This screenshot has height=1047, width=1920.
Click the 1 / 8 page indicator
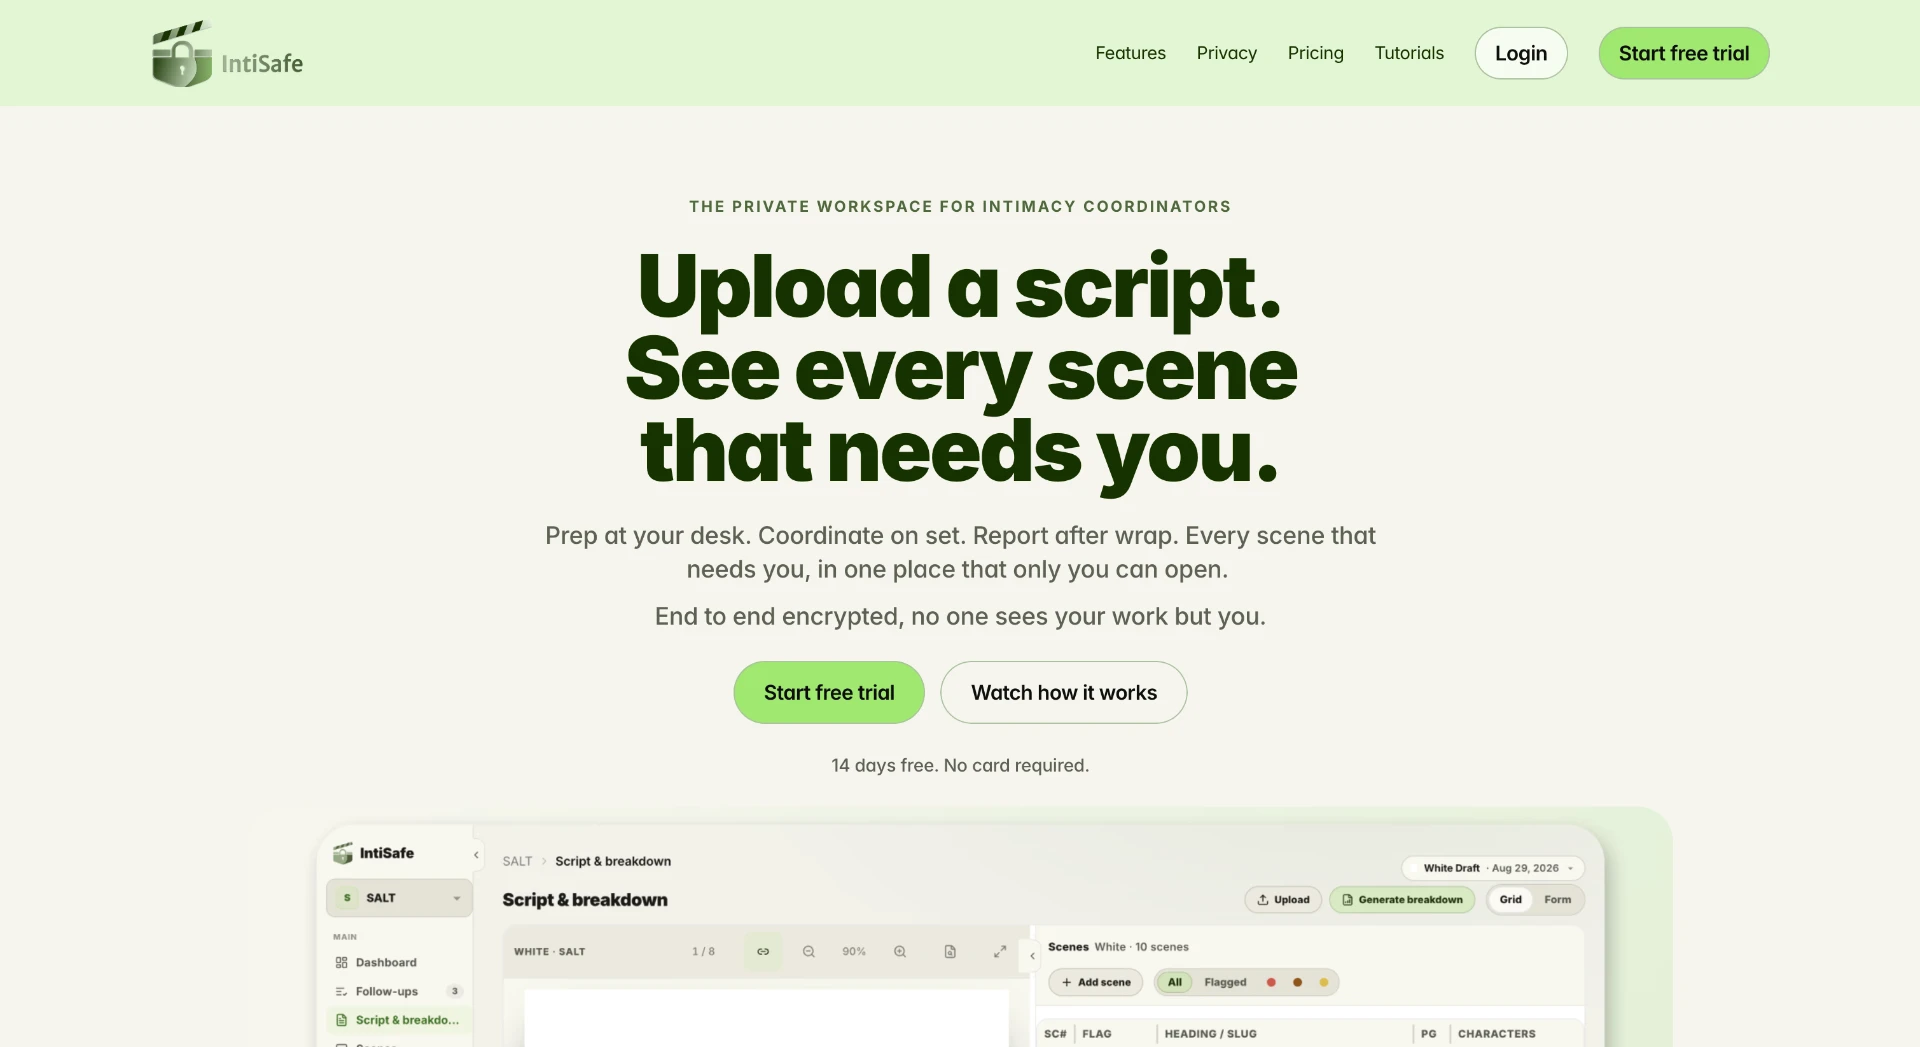coord(703,951)
